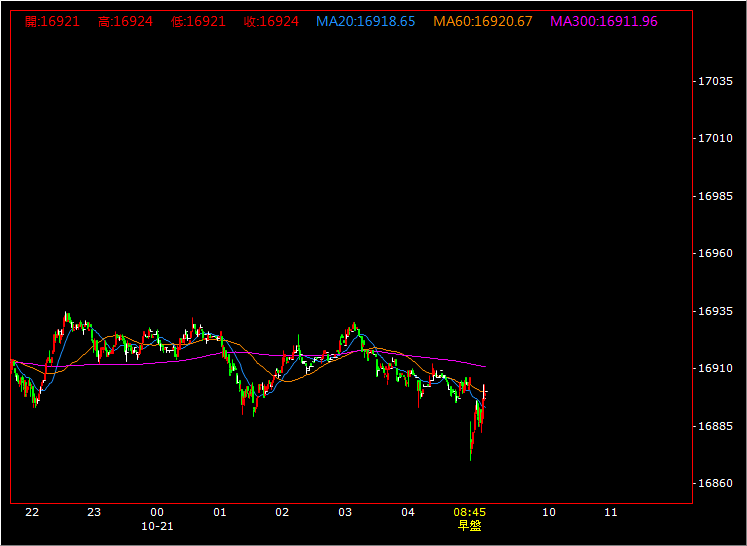Click the yellow 08:45 time marker

(469, 512)
